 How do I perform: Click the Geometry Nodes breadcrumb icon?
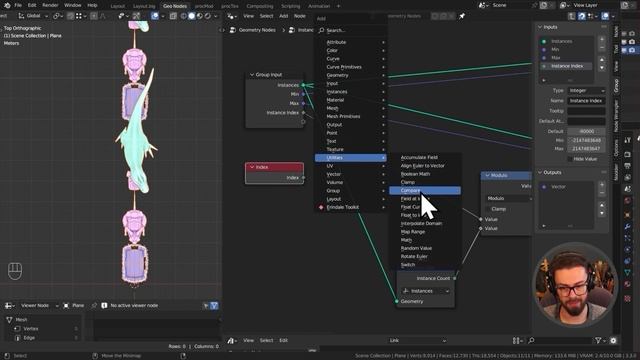click(233, 30)
